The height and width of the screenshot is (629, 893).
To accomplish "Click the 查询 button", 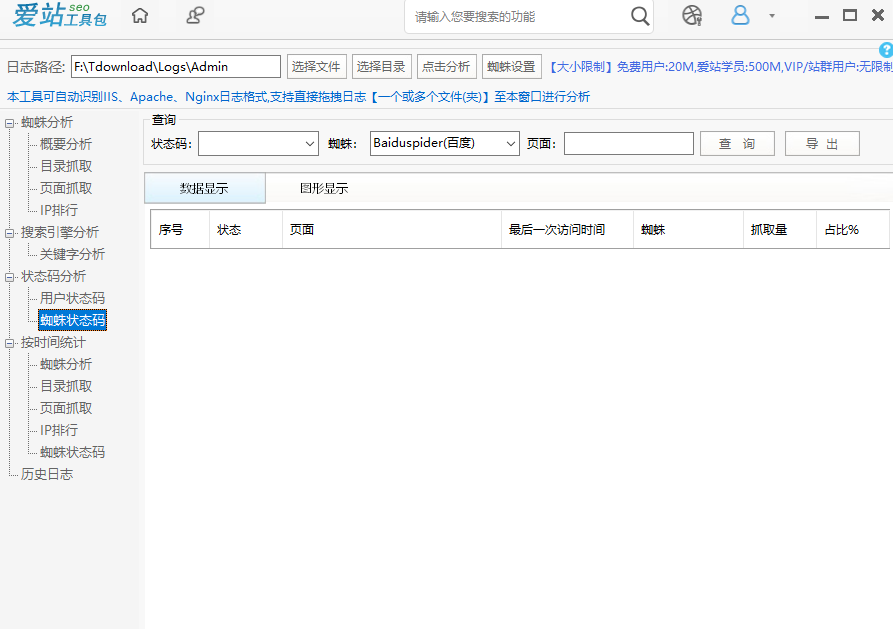I will (737, 144).
